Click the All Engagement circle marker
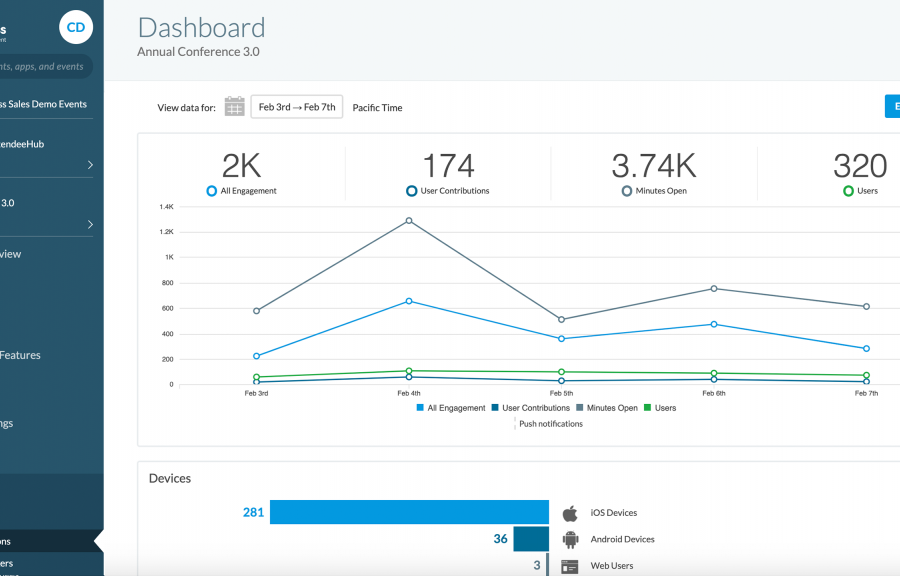 click(211, 191)
